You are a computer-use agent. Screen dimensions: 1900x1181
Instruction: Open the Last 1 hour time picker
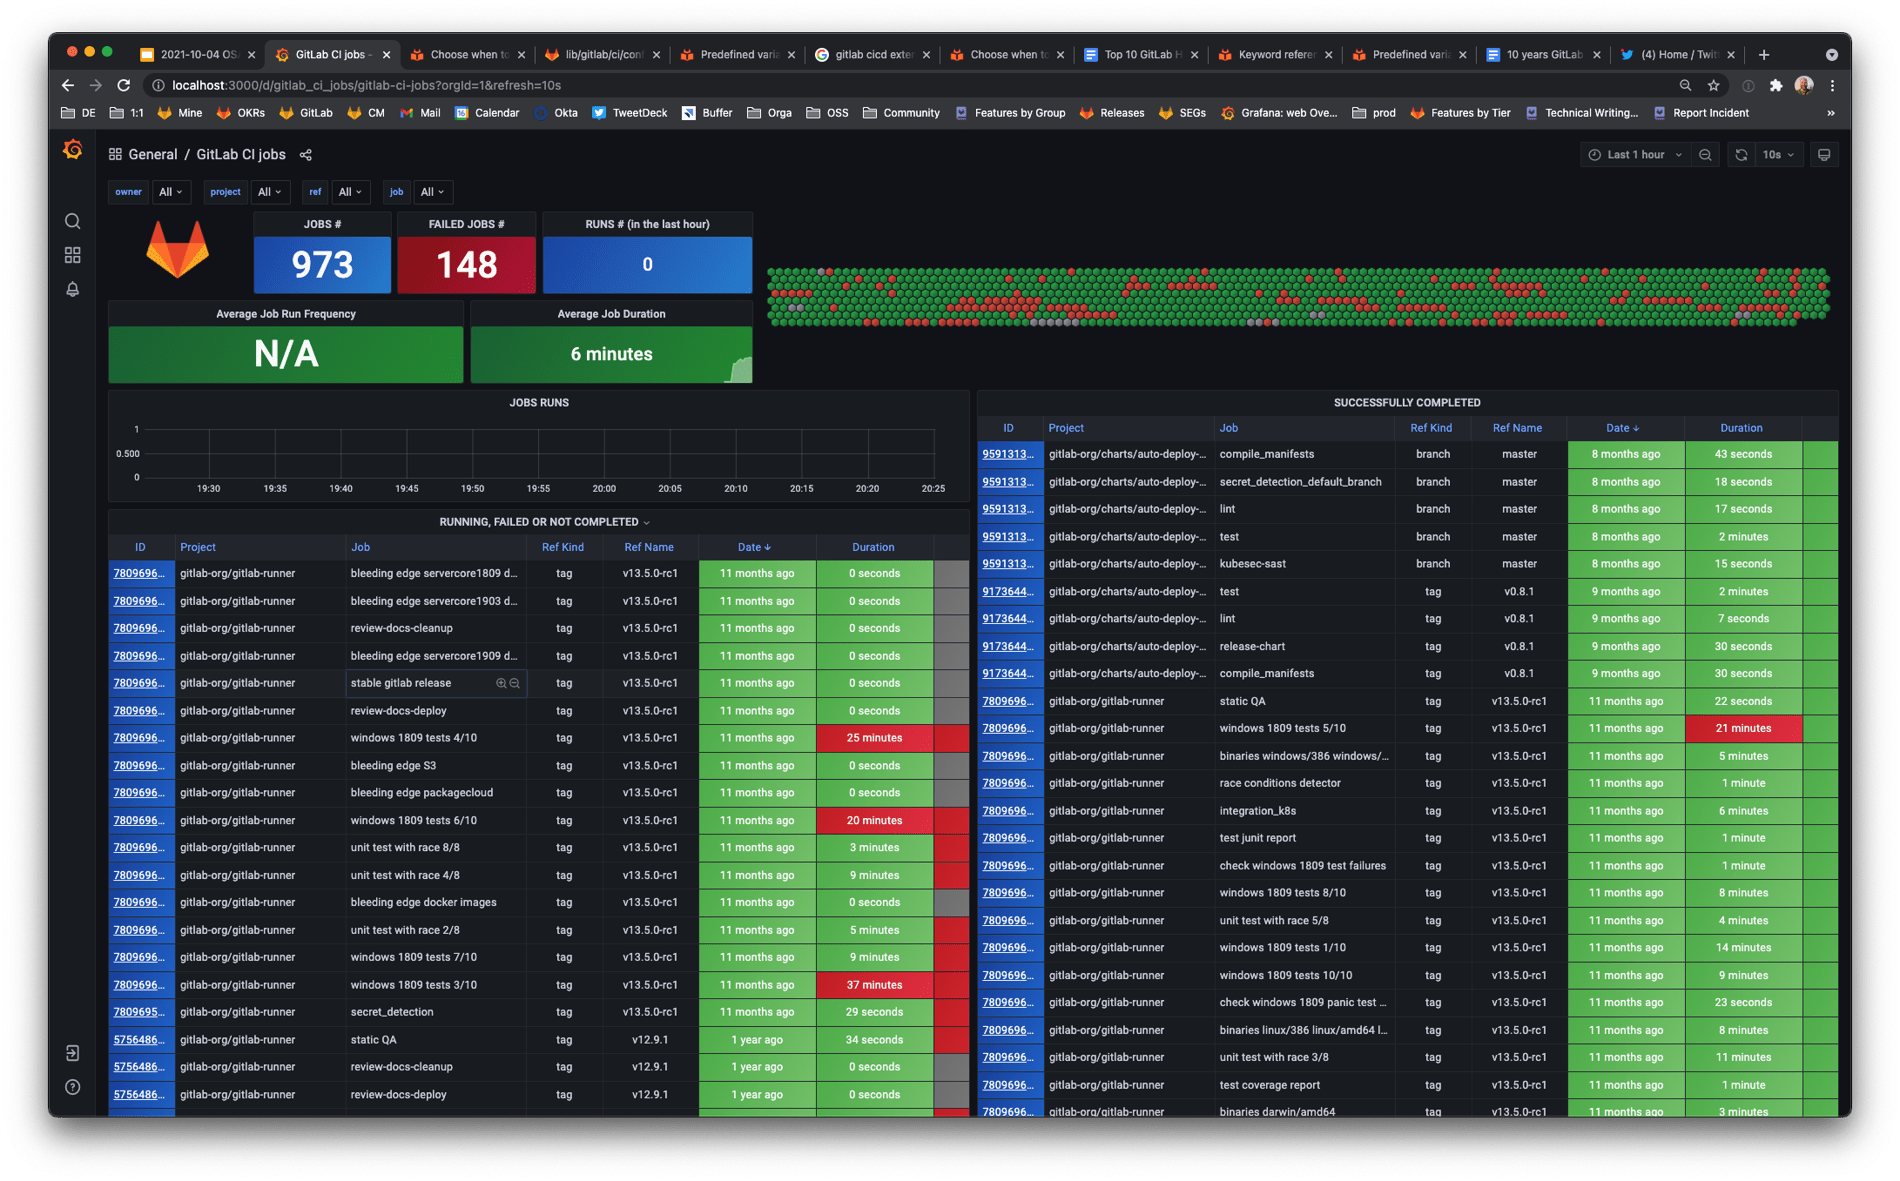(x=1635, y=155)
